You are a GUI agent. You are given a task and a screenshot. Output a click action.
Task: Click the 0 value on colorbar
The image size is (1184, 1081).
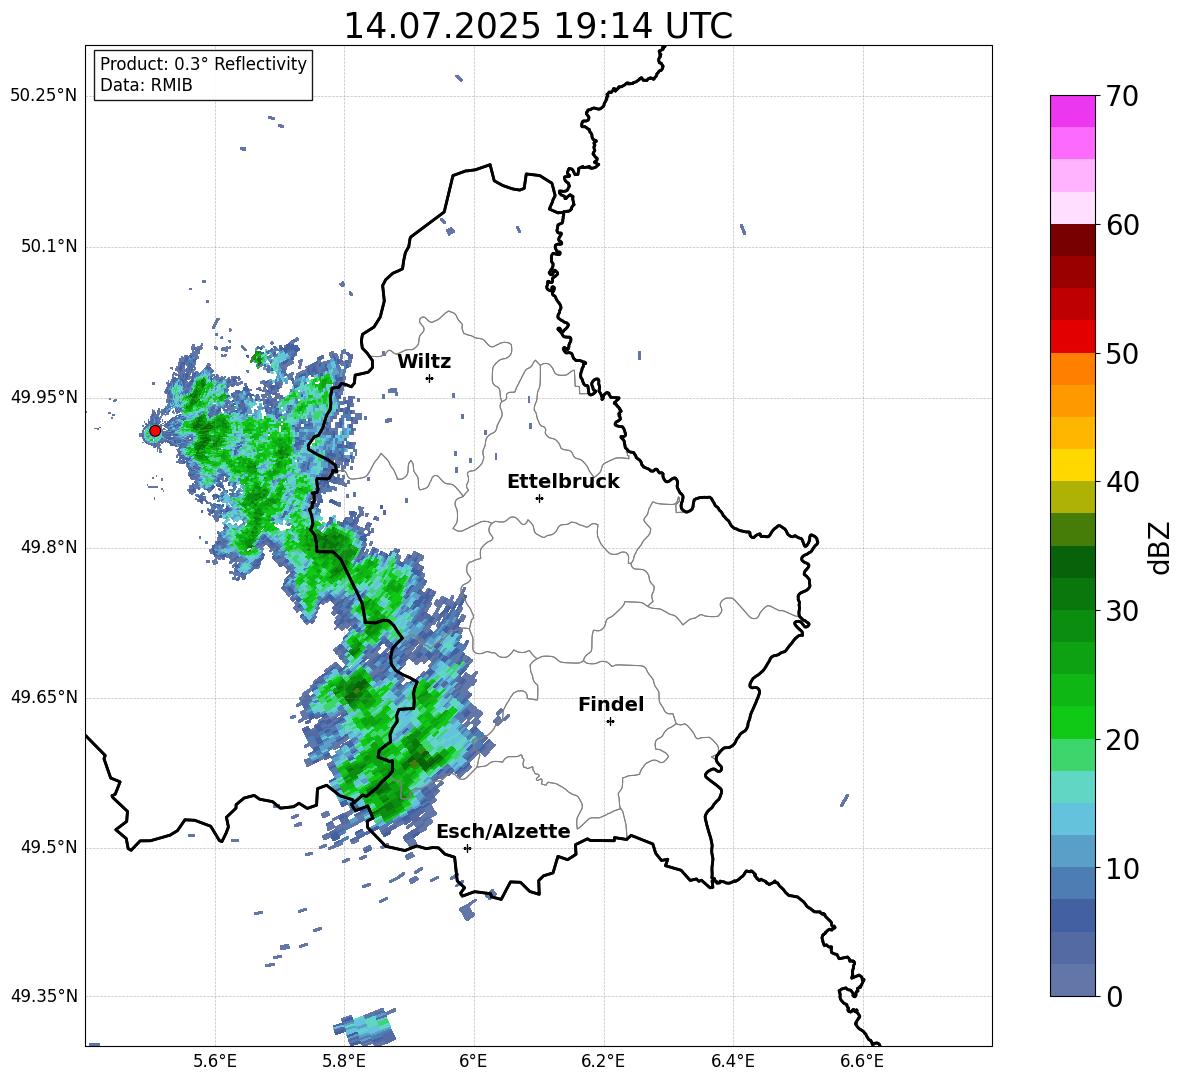[x=1114, y=997]
